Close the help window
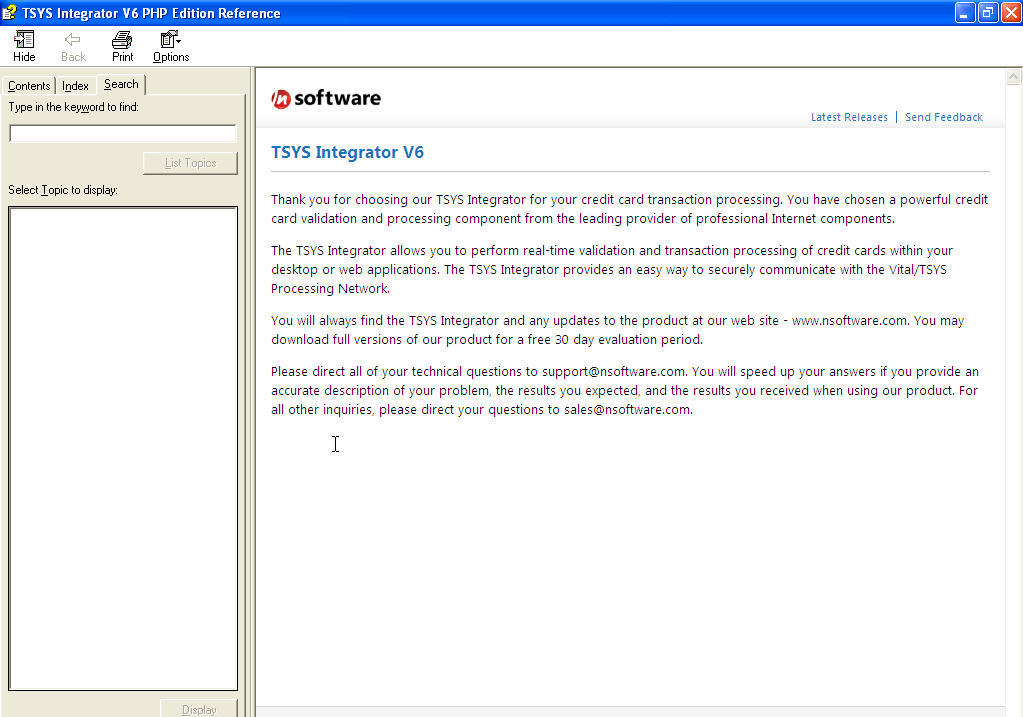1023x717 pixels. (1011, 12)
